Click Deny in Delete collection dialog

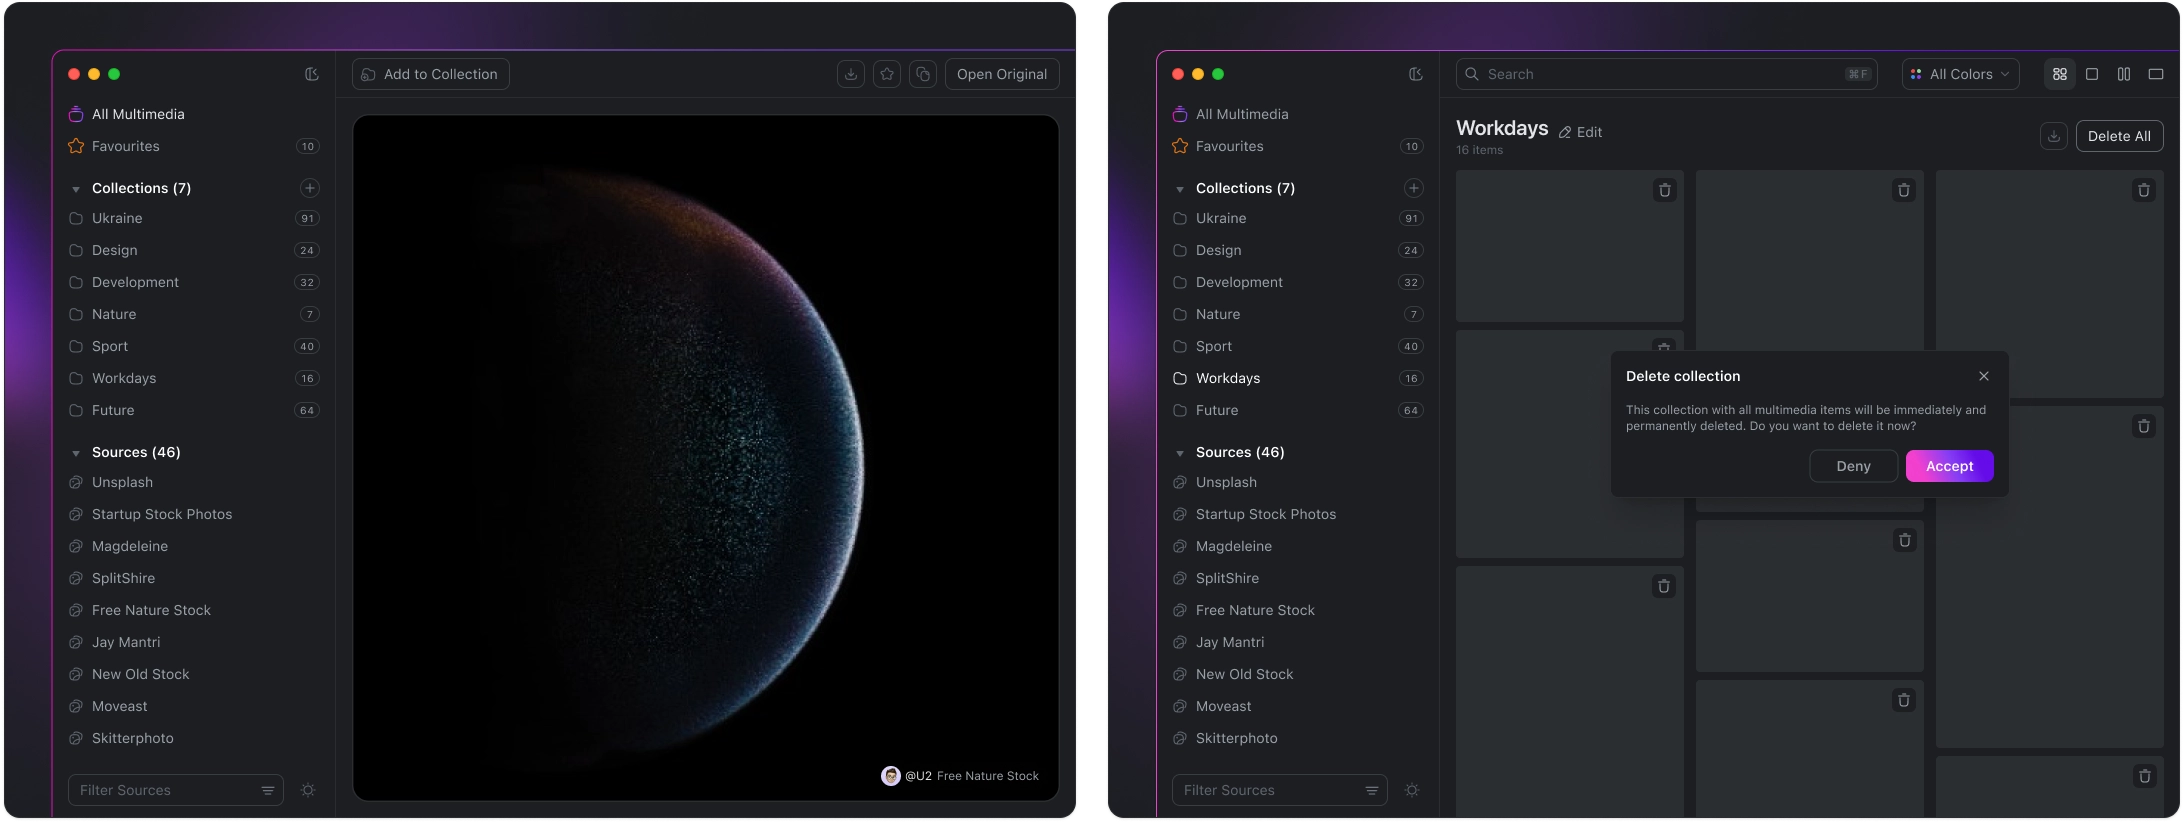click(1853, 466)
